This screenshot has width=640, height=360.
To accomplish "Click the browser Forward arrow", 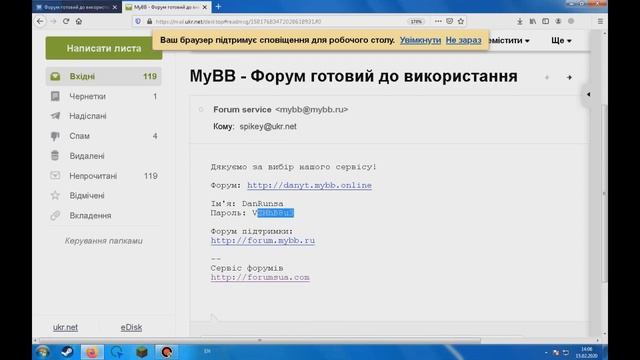I will (53, 21).
